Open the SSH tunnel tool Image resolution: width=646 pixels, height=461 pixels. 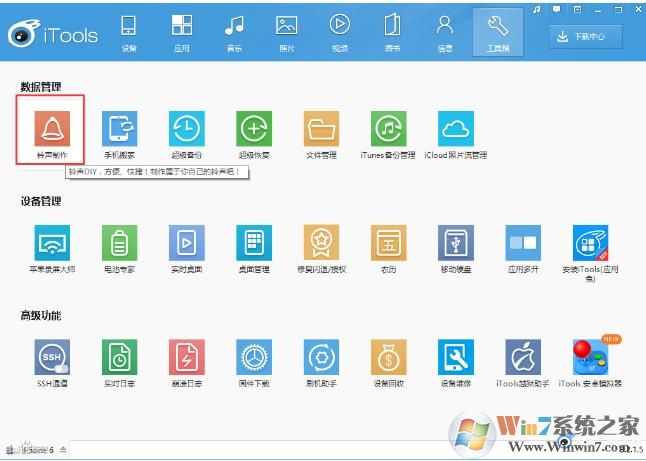pyautogui.click(x=52, y=357)
